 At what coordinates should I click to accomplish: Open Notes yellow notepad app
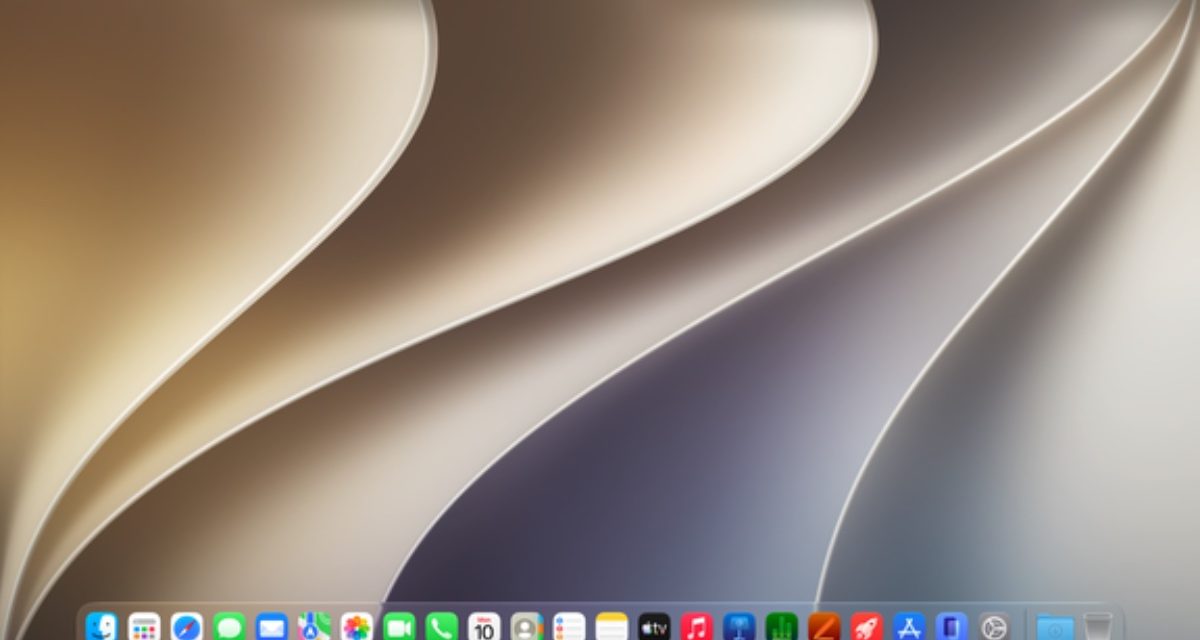(611, 627)
